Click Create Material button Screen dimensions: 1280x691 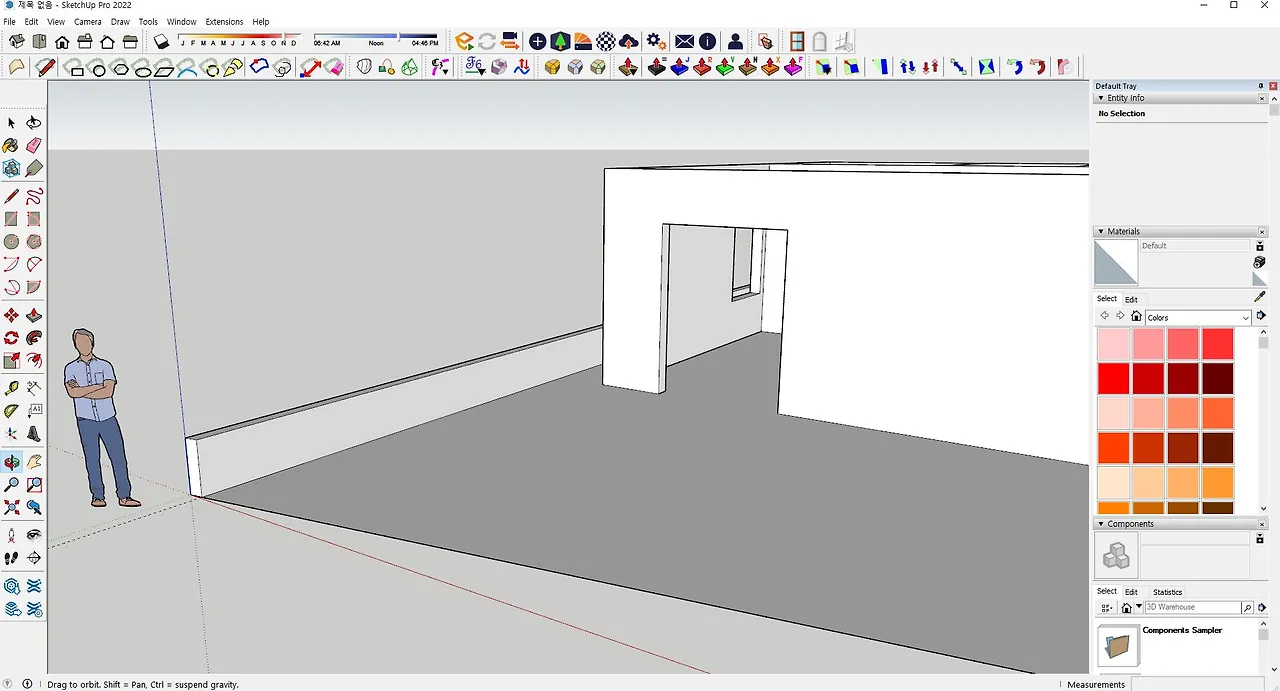[x=1259, y=262]
